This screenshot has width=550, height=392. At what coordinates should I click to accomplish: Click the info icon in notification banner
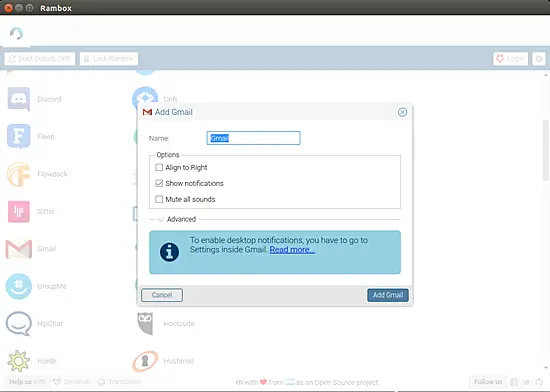pyautogui.click(x=169, y=252)
